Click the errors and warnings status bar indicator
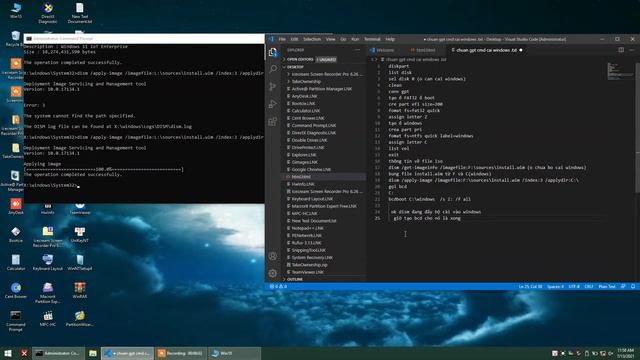Screen dimensions: 640x360 point(278,287)
